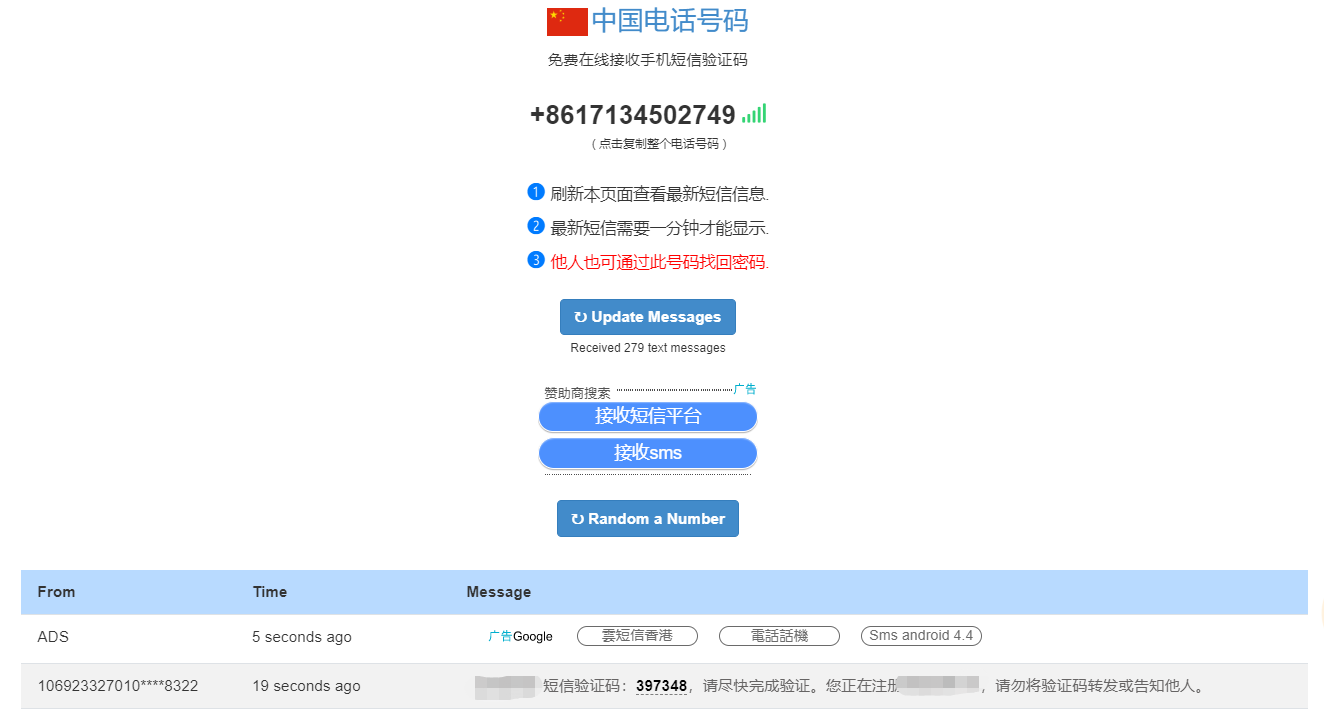Viewport: 1324px width, 725px height.
Task: Open the 接收sms sponsored link
Action: coord(648,452)
